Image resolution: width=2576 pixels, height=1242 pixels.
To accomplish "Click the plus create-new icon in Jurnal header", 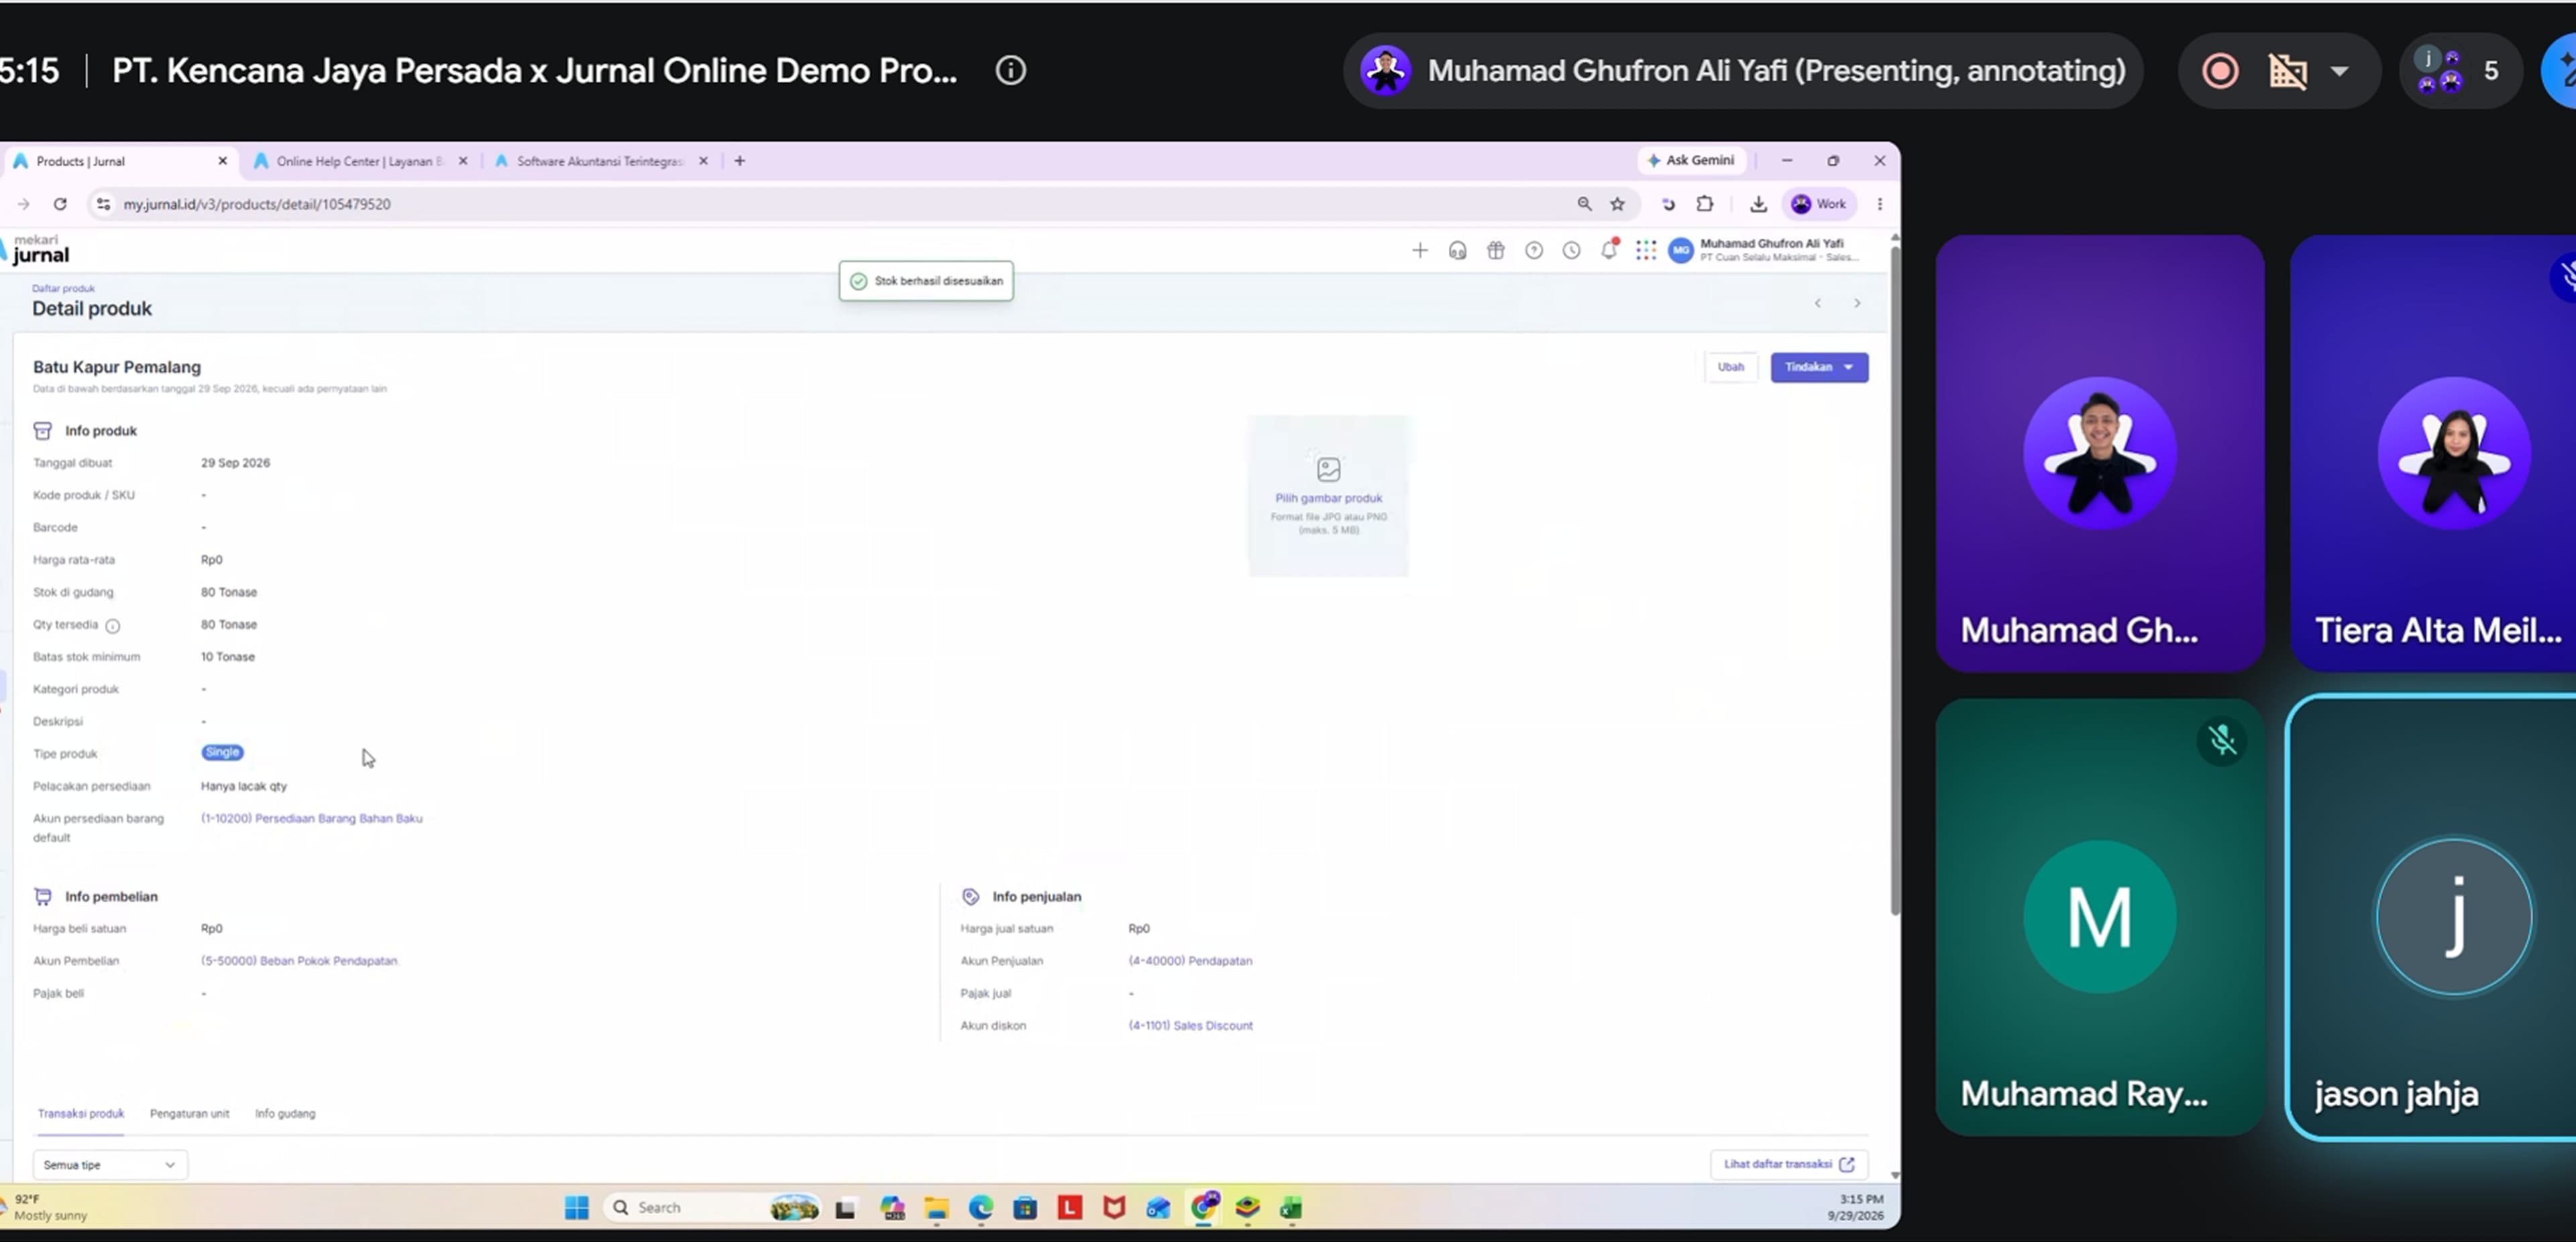I will [1419, 251].
